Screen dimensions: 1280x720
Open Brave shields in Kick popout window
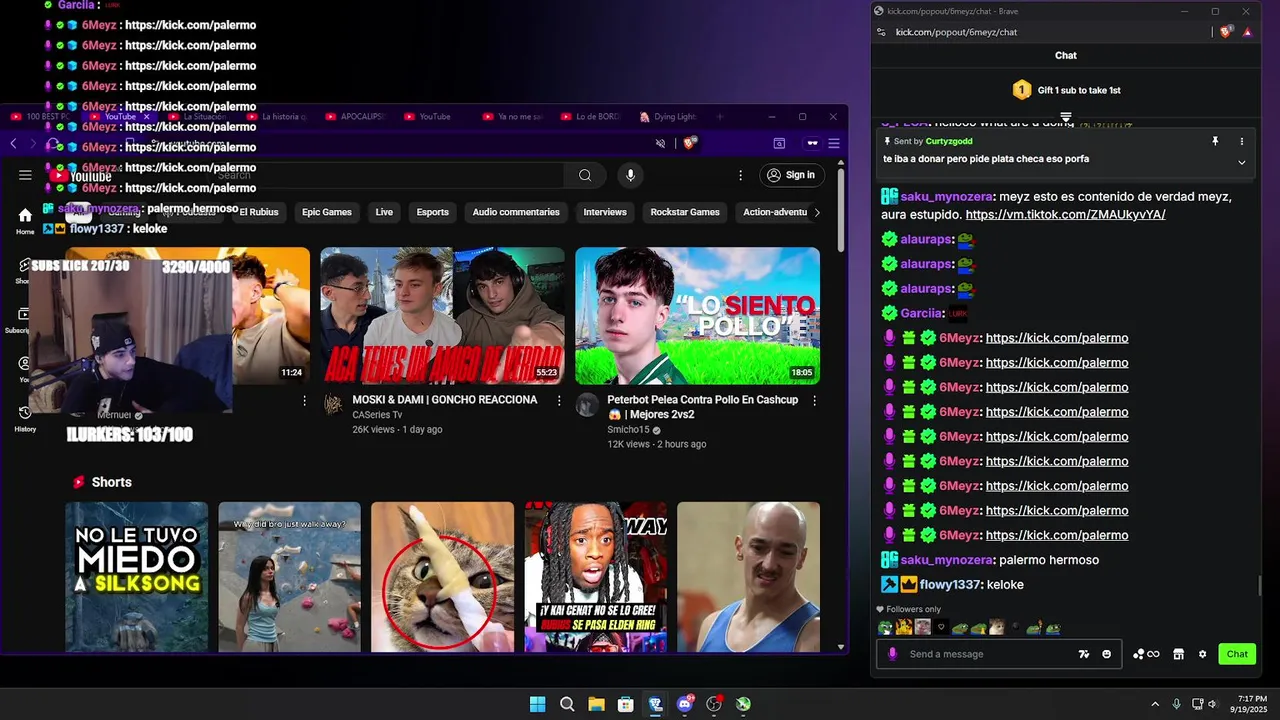tap(1226, 32)
